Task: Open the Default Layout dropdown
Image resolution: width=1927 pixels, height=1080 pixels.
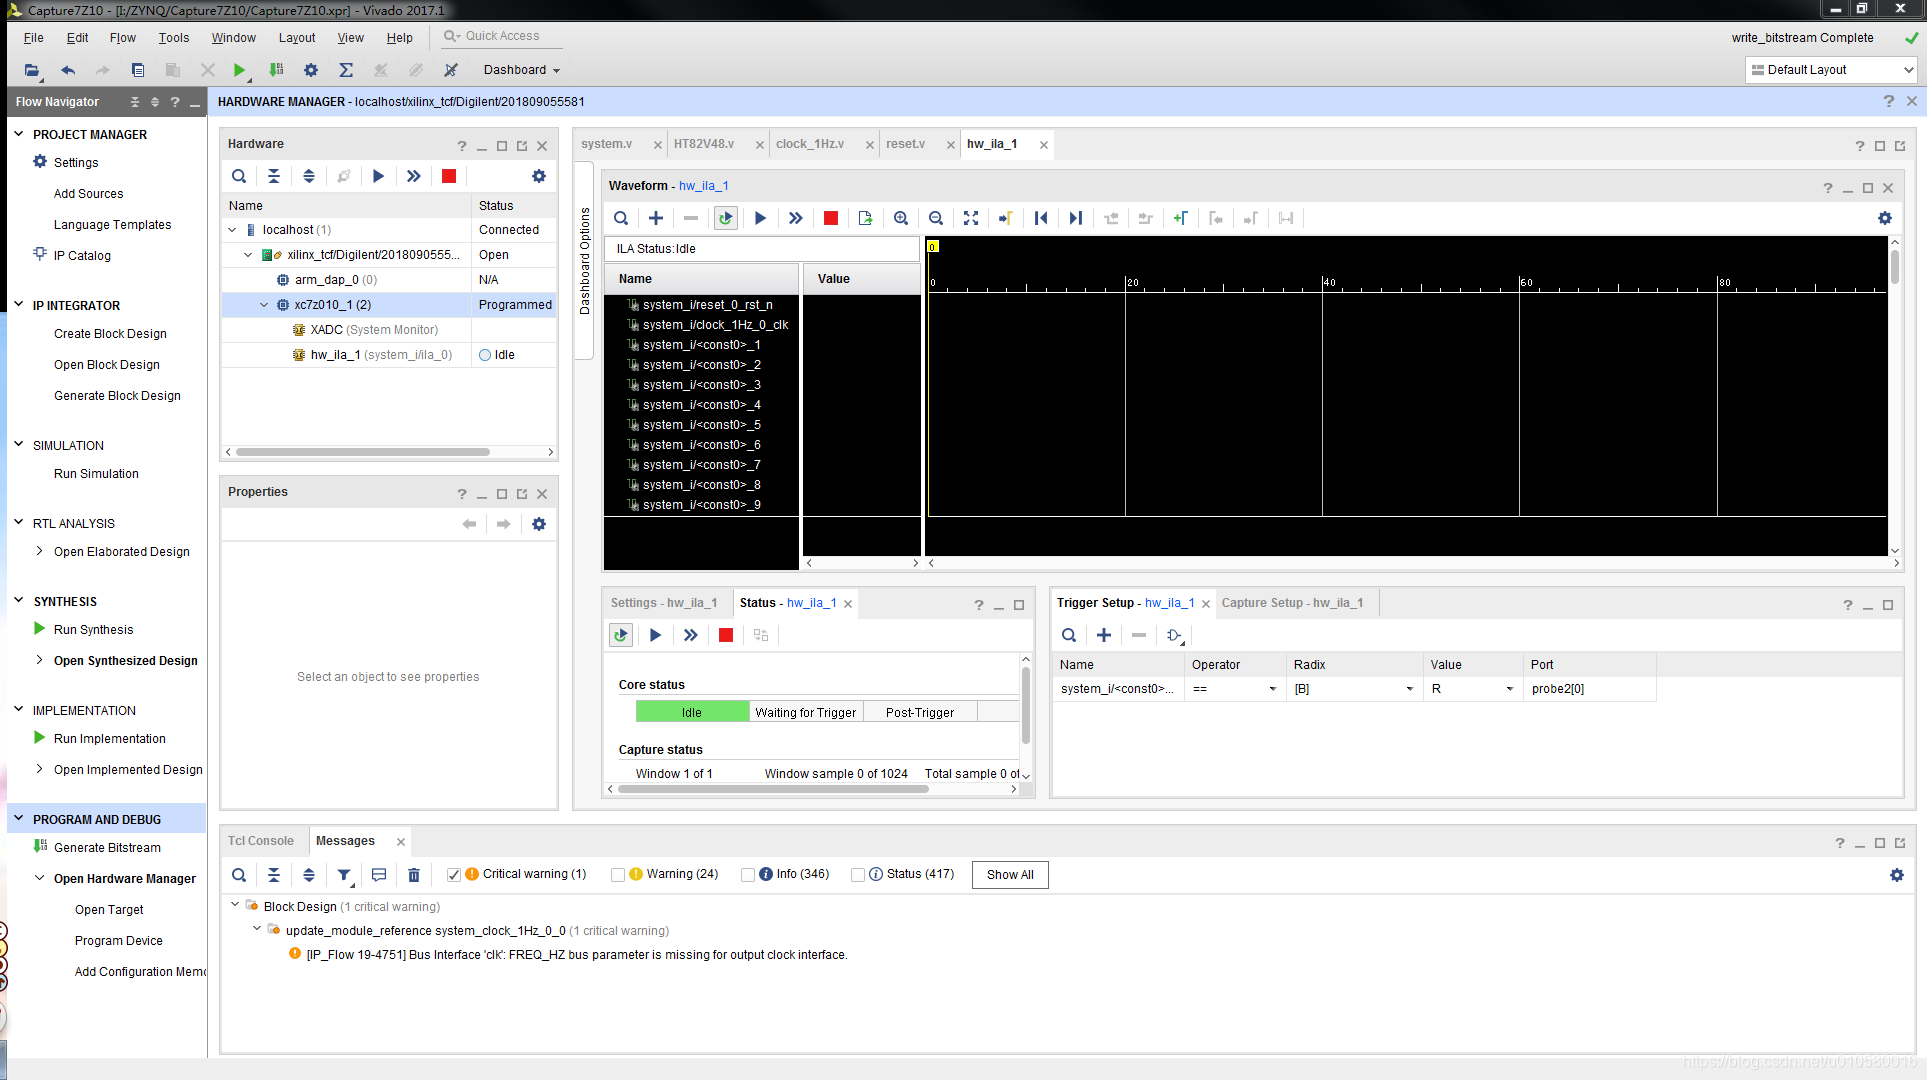Action: (x=1830, y=70)
